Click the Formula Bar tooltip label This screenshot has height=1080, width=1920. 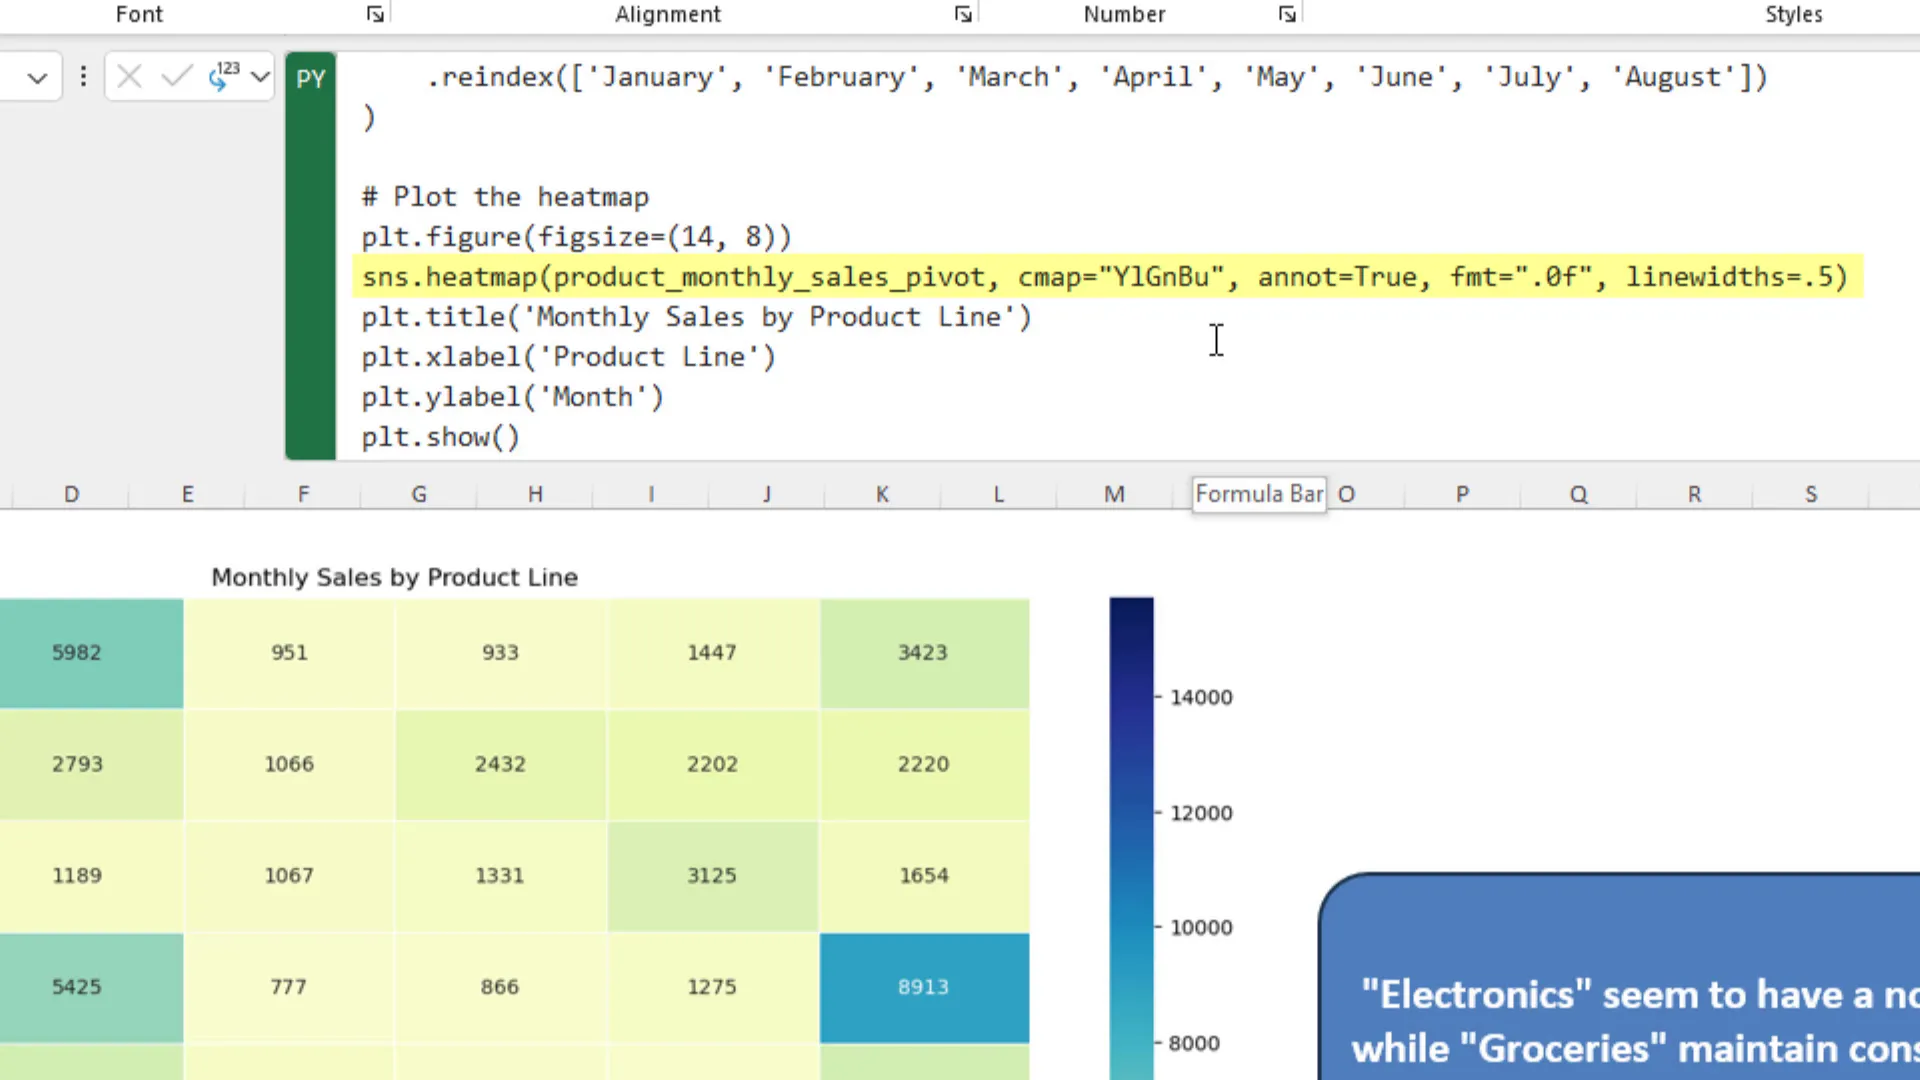(1259, 494)
